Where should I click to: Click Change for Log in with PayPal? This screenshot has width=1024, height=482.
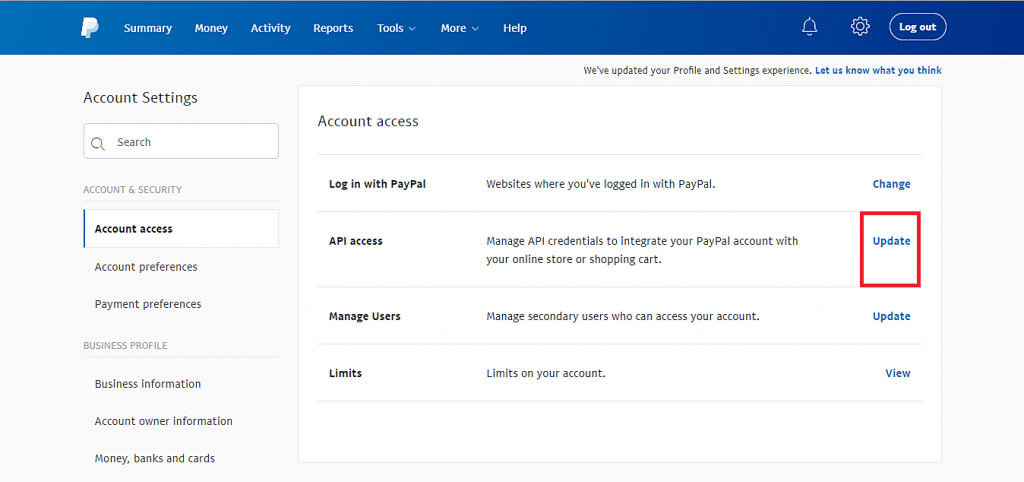[891, 184]
